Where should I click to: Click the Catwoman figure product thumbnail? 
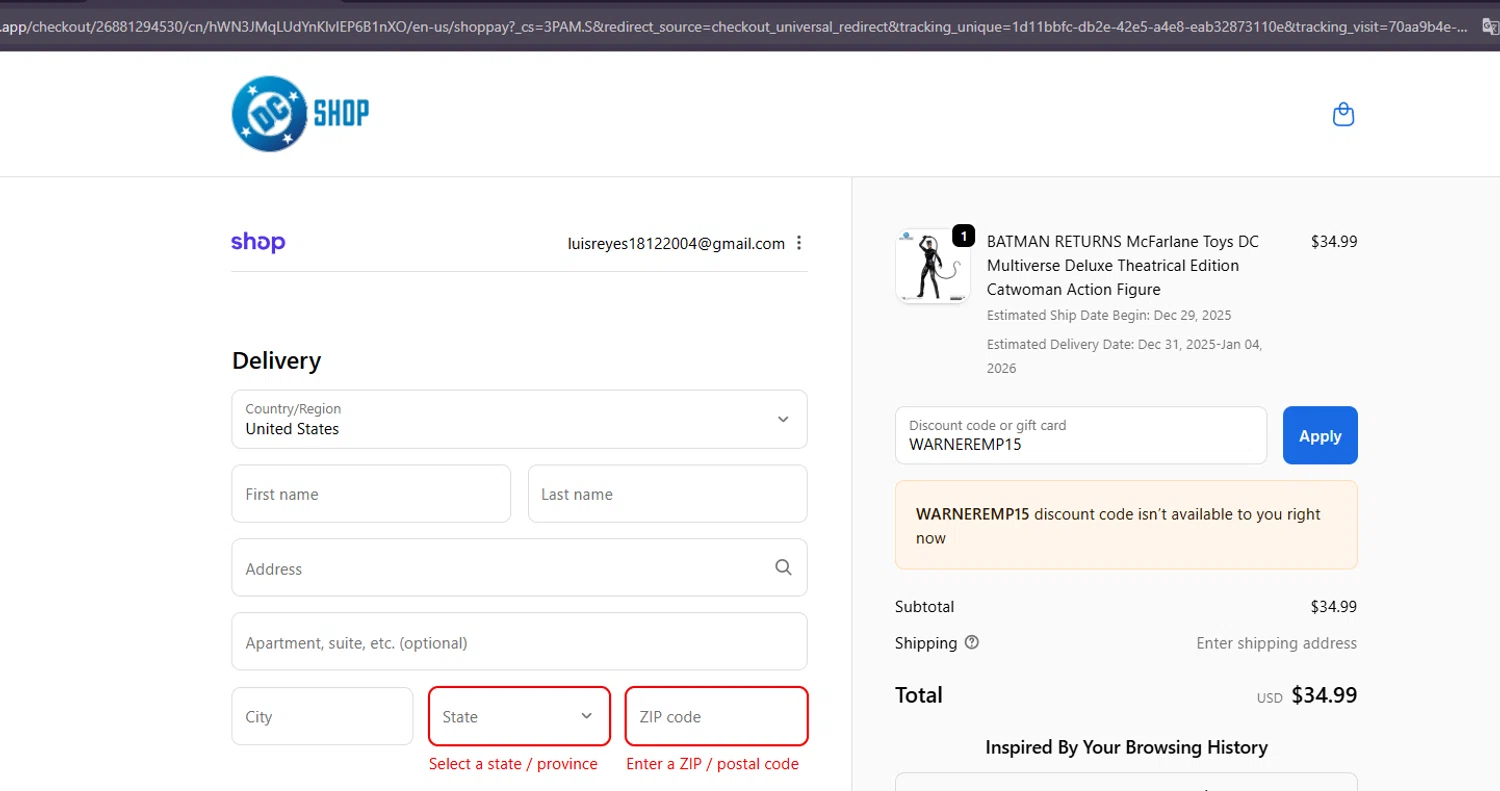(932, 266)
